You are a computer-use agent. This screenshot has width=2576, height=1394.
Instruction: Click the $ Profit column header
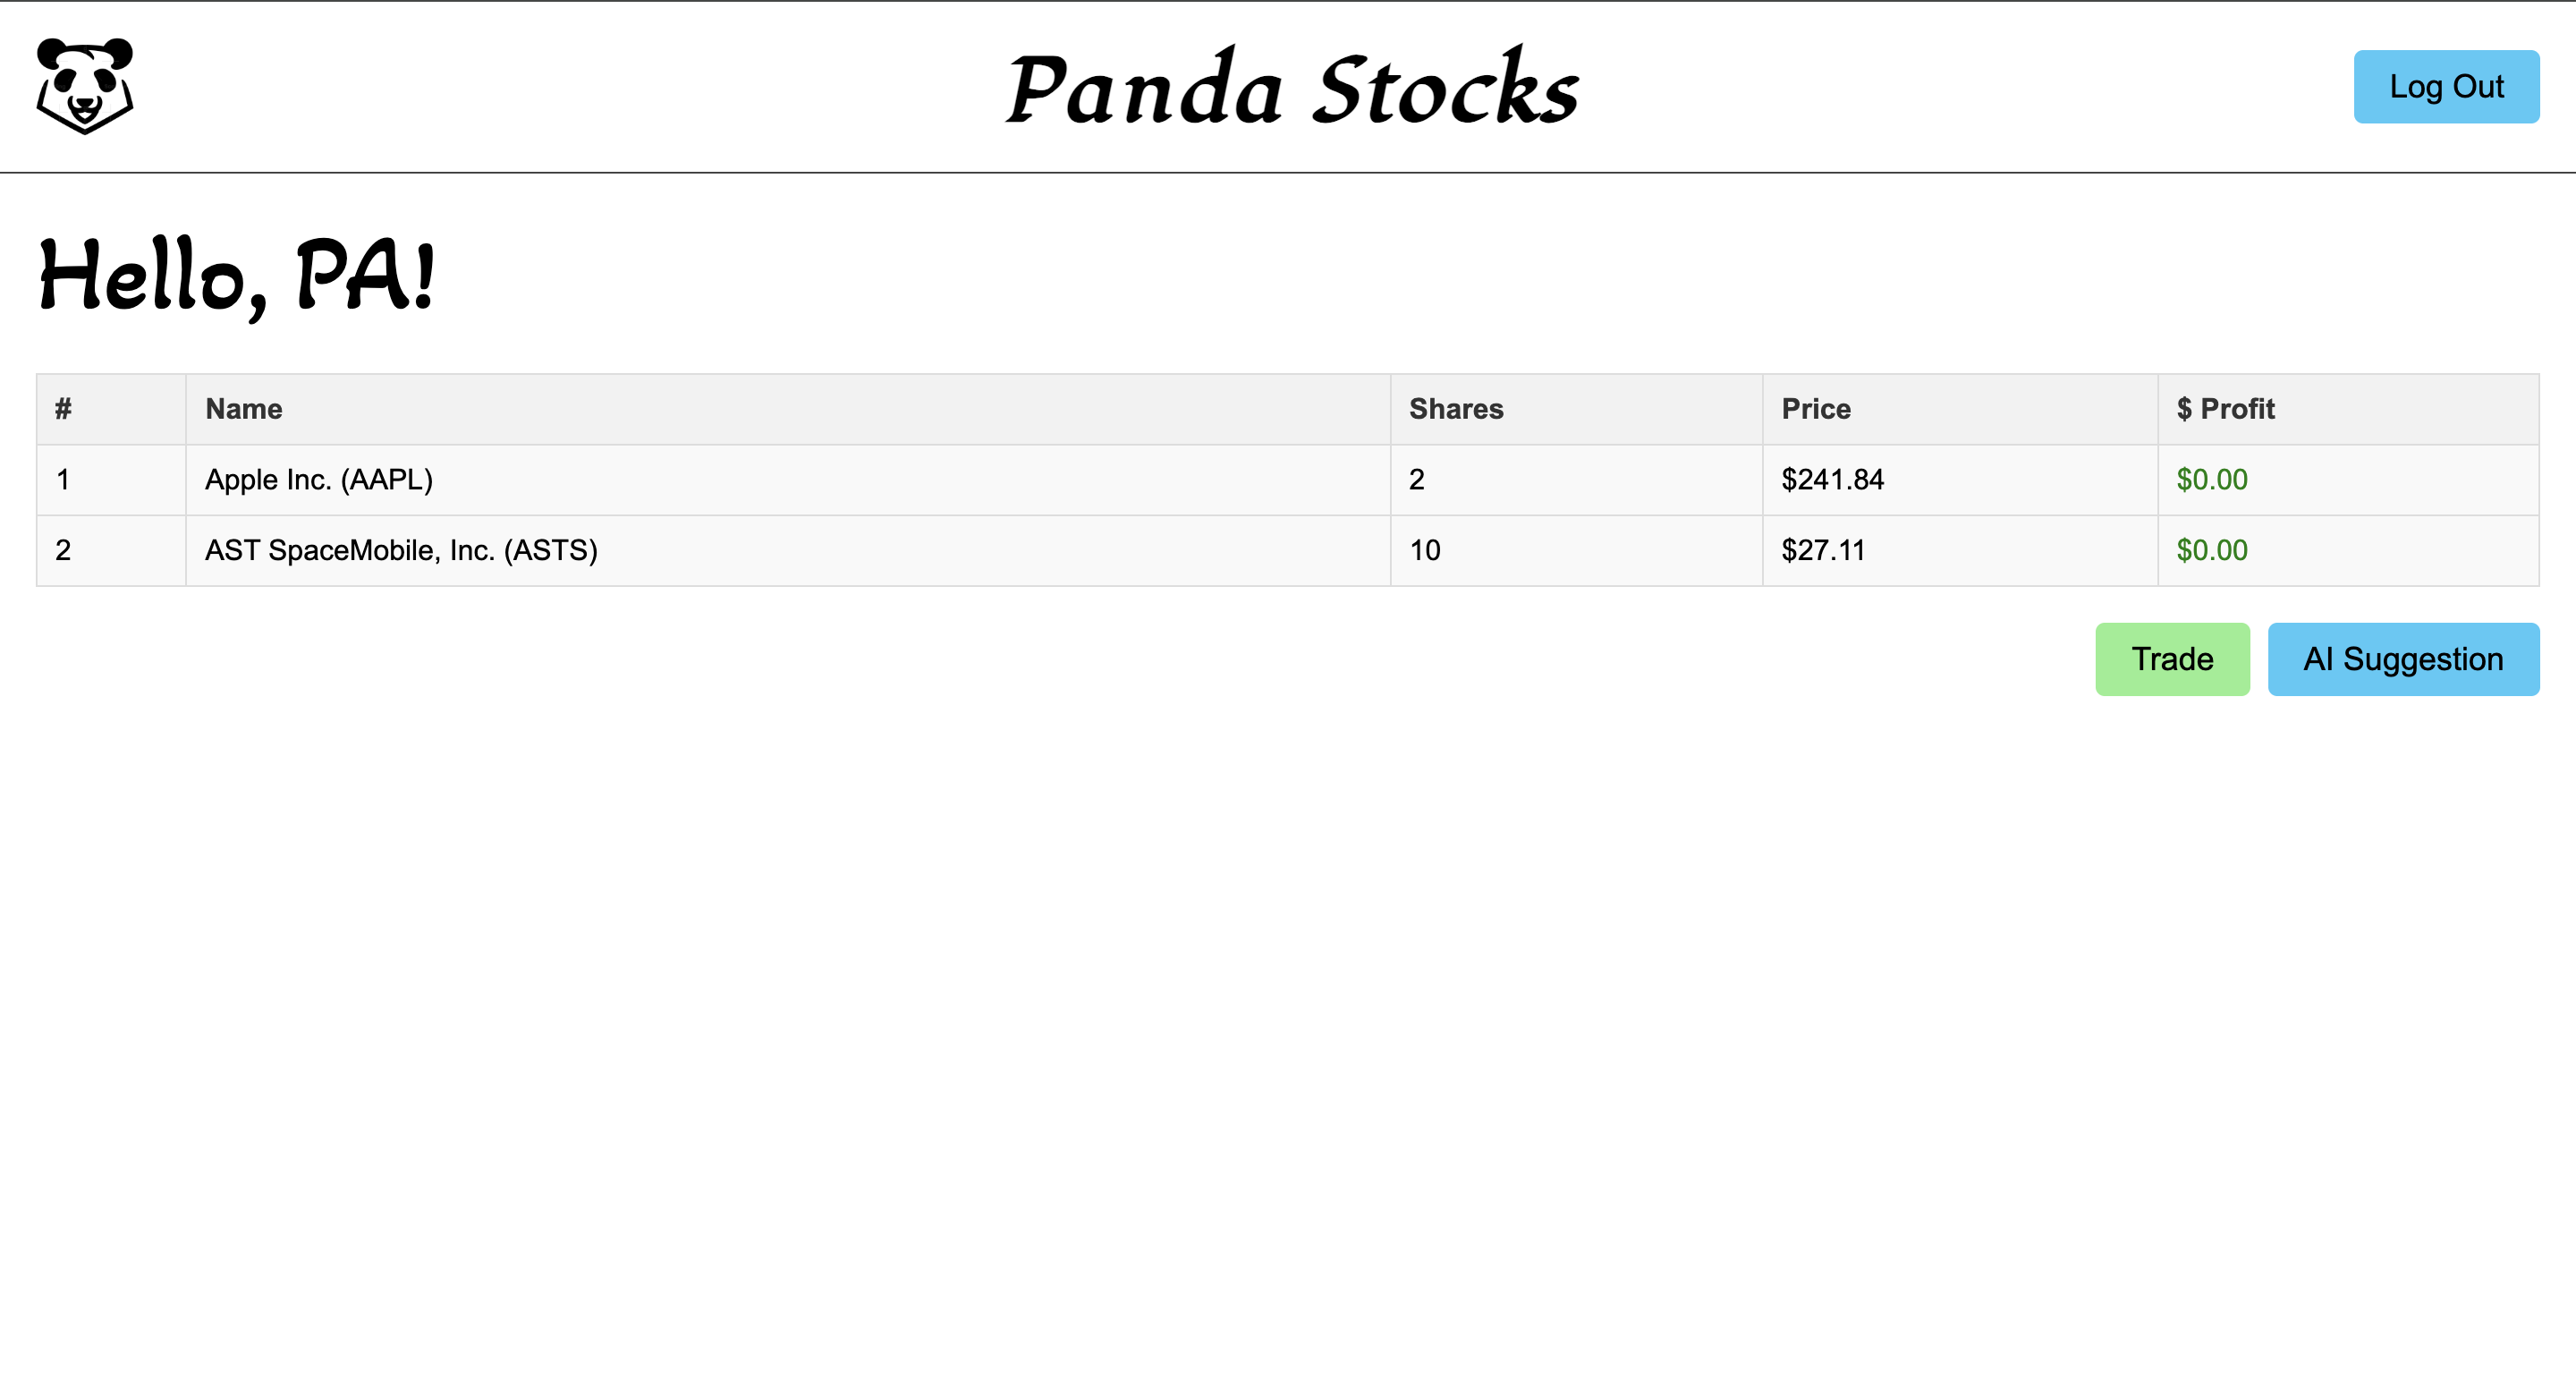point(2226,409)
